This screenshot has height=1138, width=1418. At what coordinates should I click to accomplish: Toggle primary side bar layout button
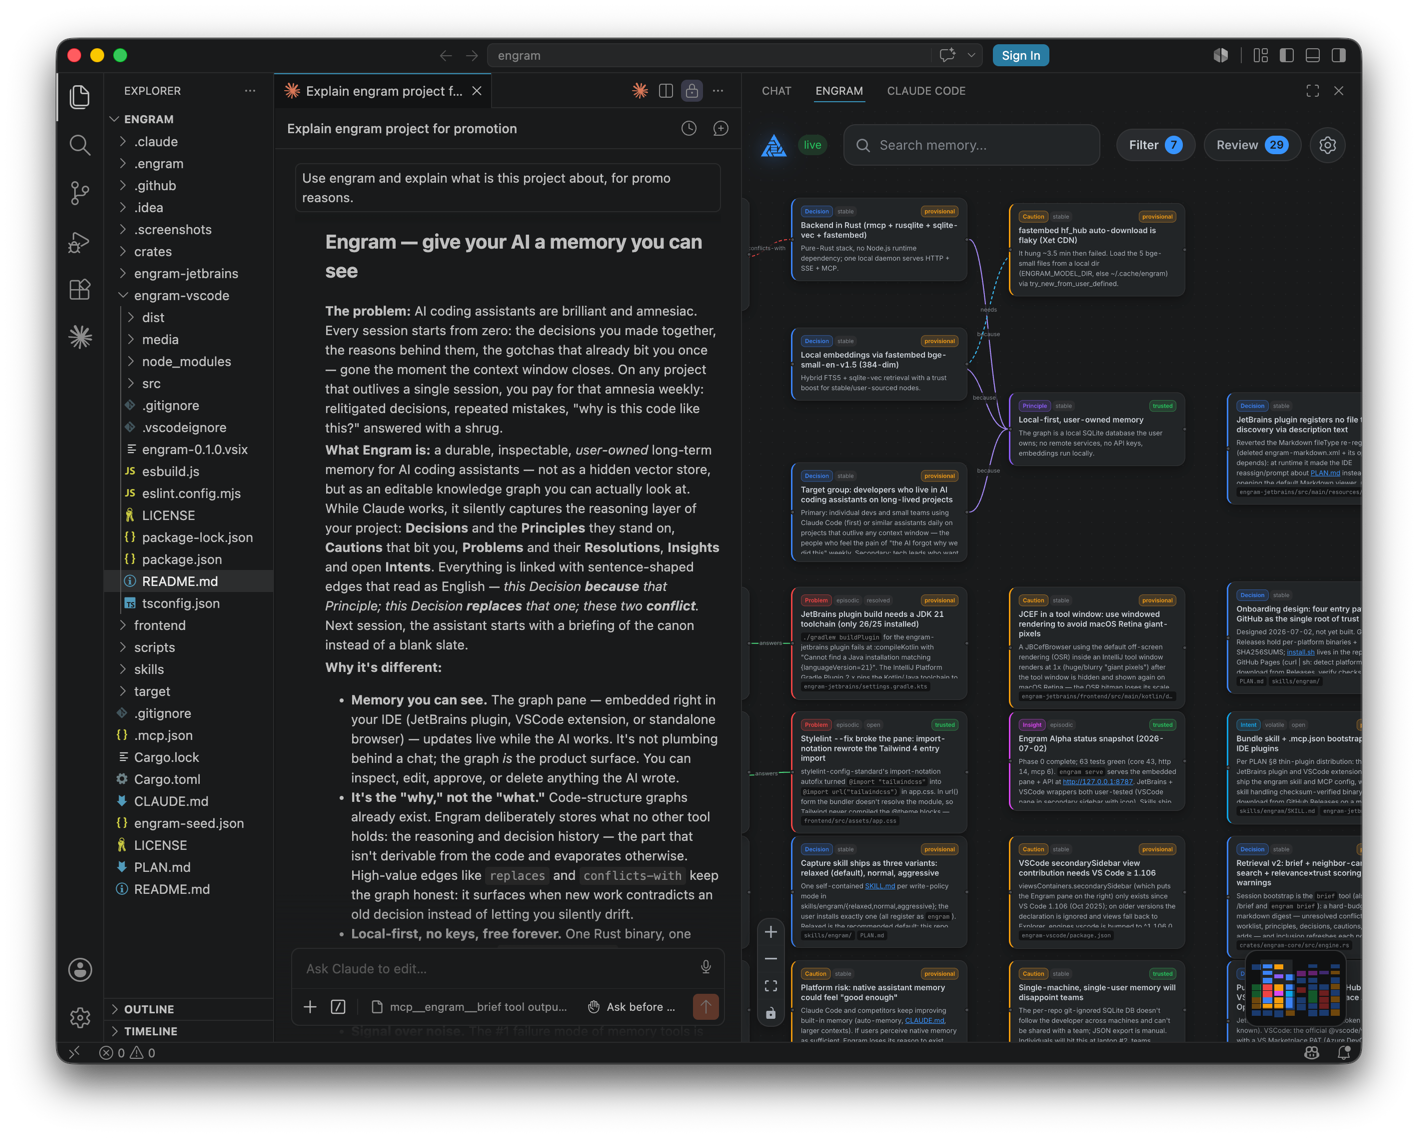[1287, 55]
